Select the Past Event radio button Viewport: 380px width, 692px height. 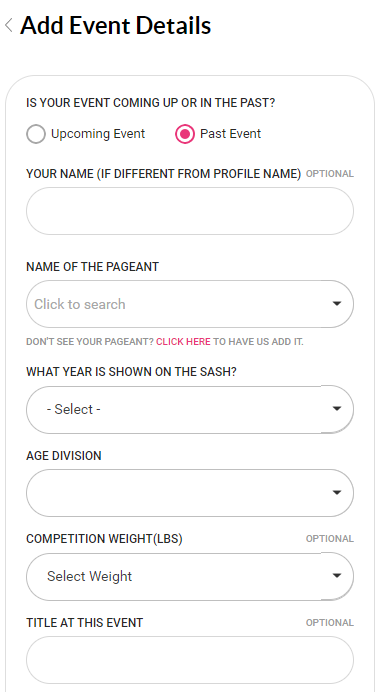coord(185,134)
